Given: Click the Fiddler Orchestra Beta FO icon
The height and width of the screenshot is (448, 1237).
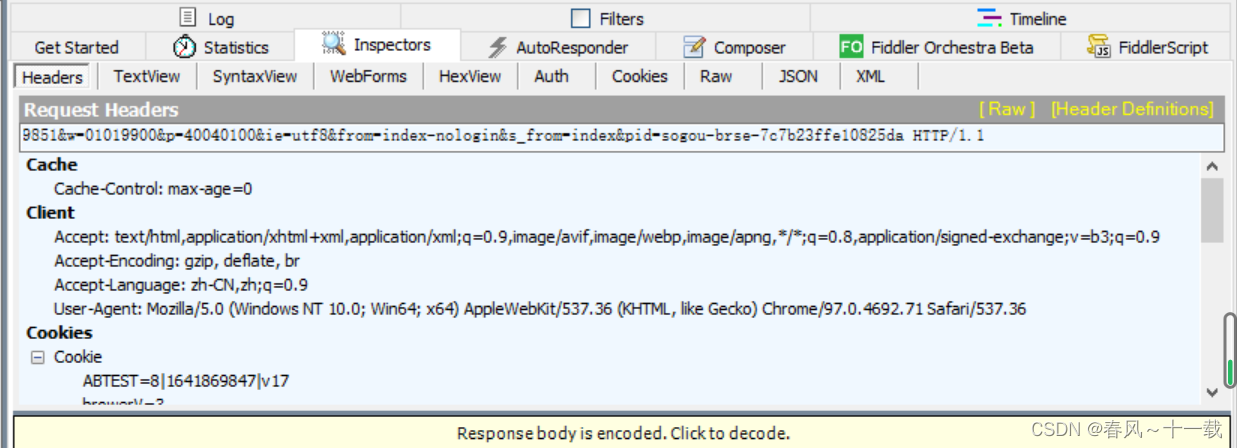Looking at the screenshot, I should click(x=851, y=46).
